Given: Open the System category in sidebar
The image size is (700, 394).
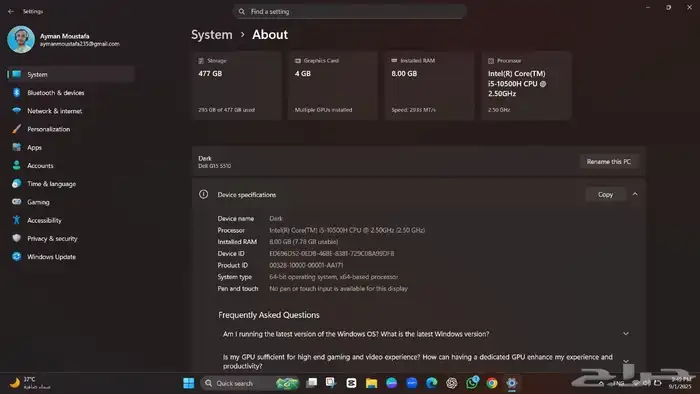Looking at the screenshot, I should (71, 75).
